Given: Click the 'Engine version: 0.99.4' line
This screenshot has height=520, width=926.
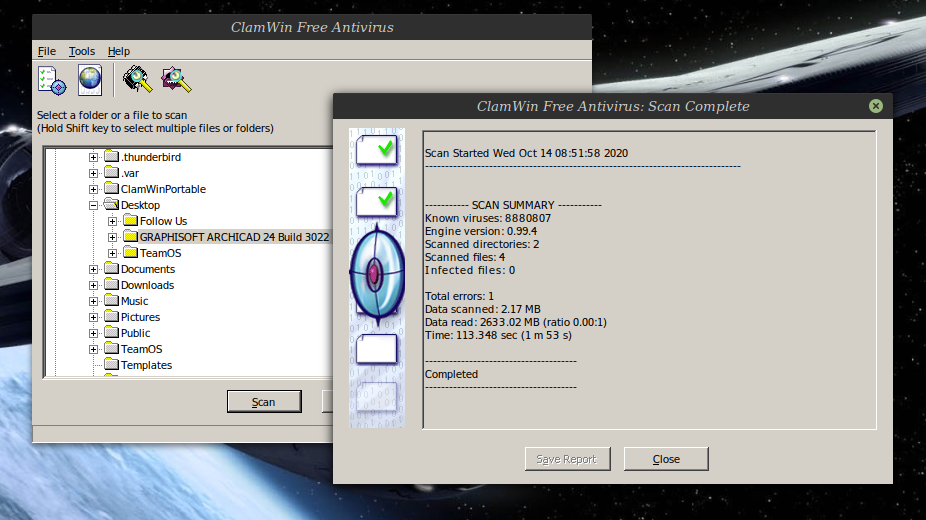Looking at the screenshot, I should tap(481, 231).
